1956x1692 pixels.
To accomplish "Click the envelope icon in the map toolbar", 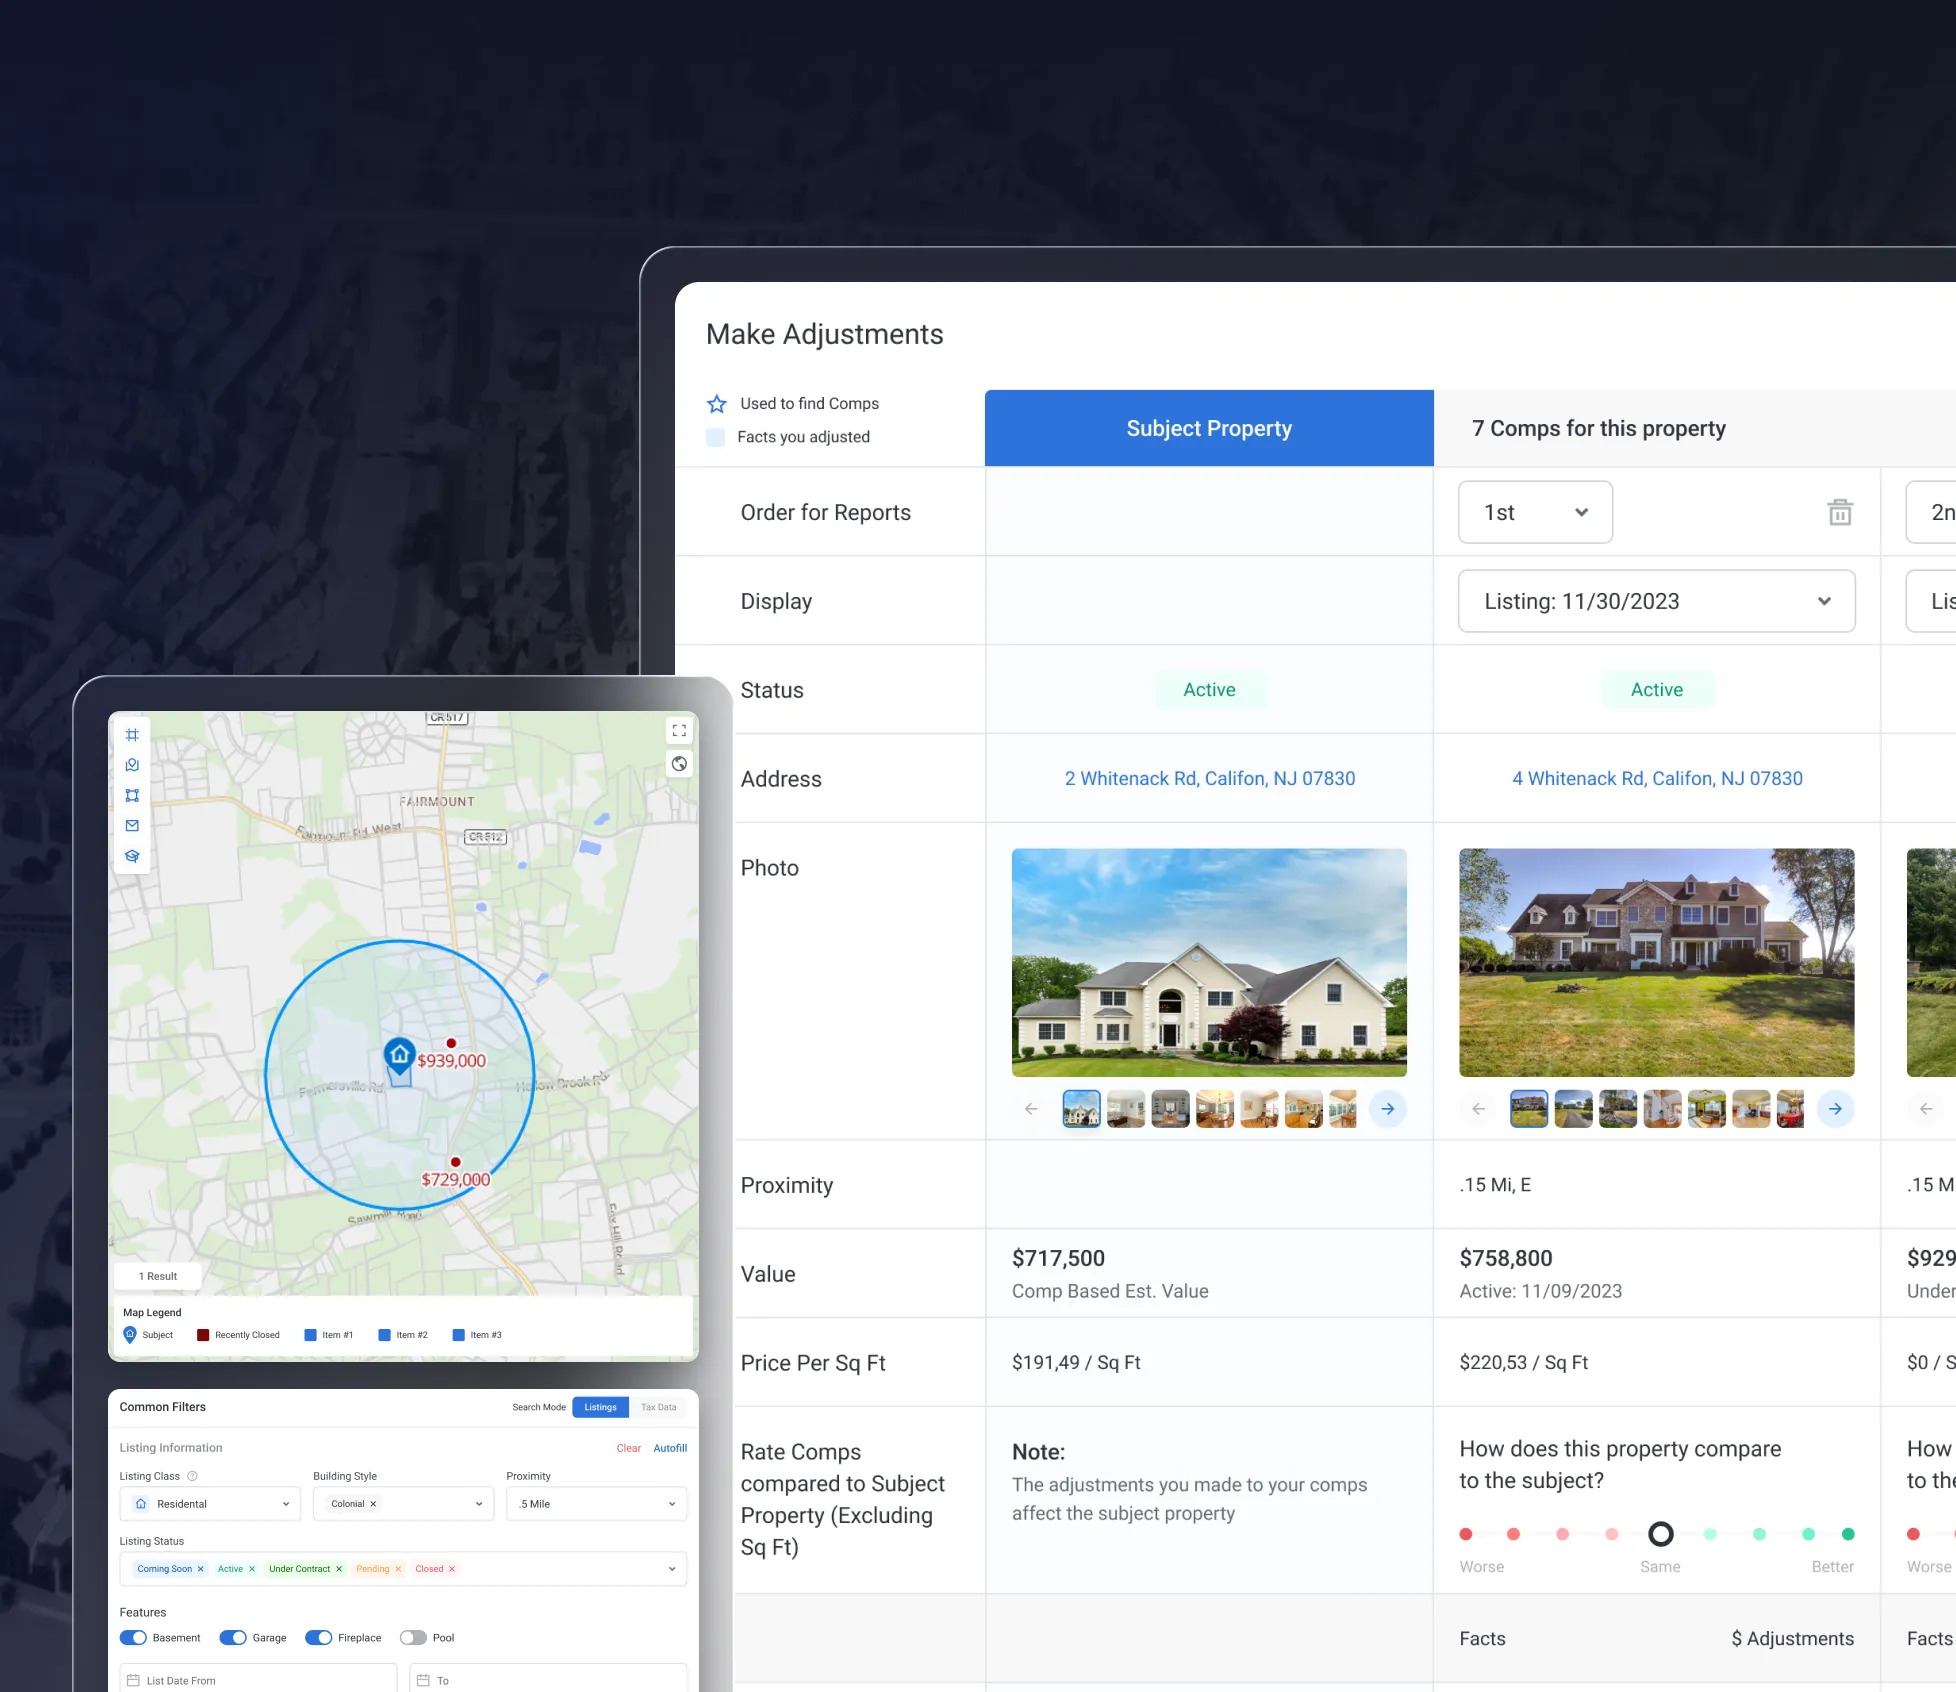I will 132,825.
